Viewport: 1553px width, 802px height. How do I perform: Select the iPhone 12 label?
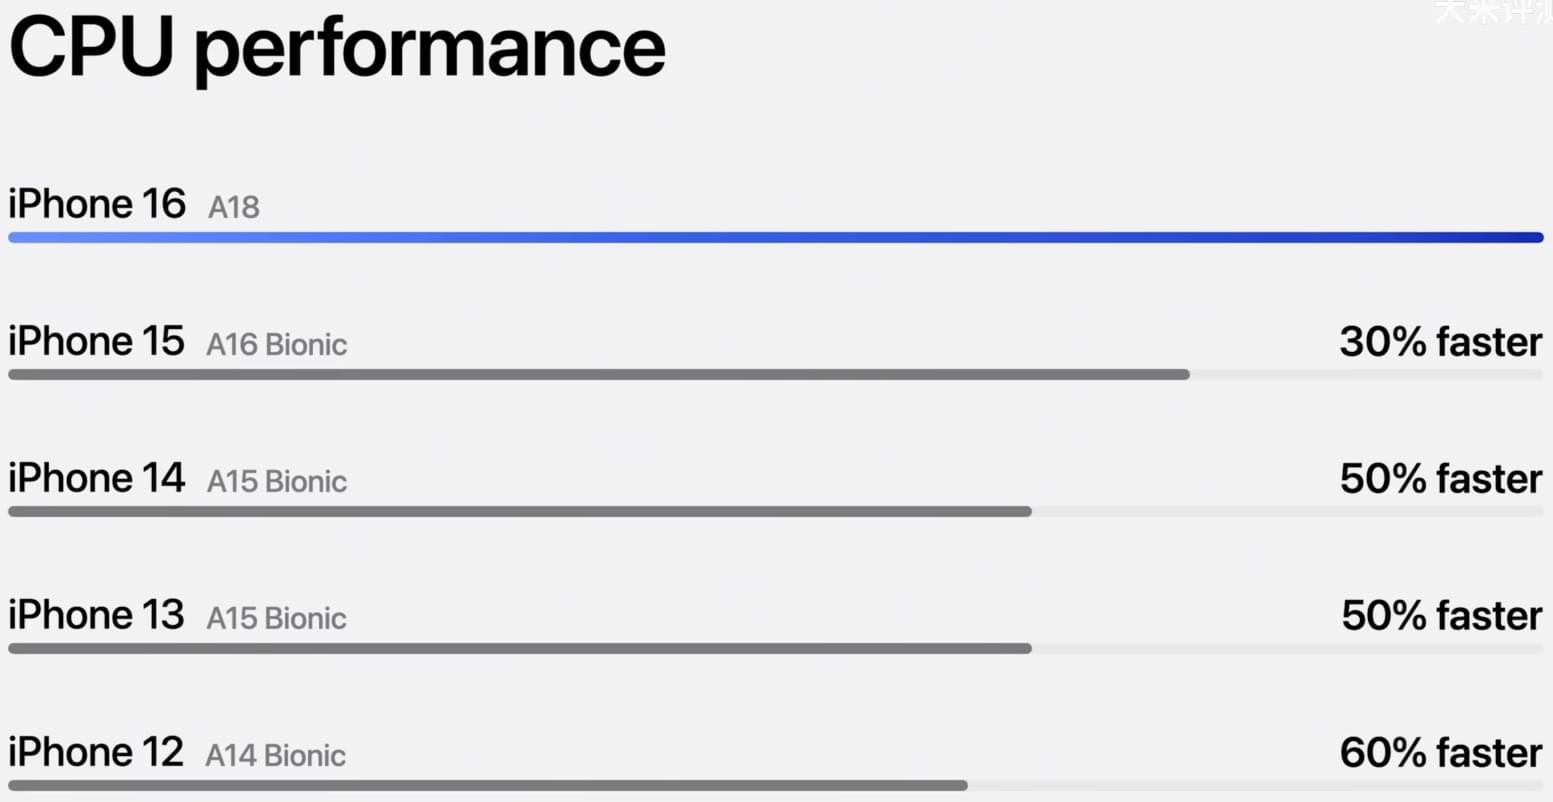tap(96, 752)
